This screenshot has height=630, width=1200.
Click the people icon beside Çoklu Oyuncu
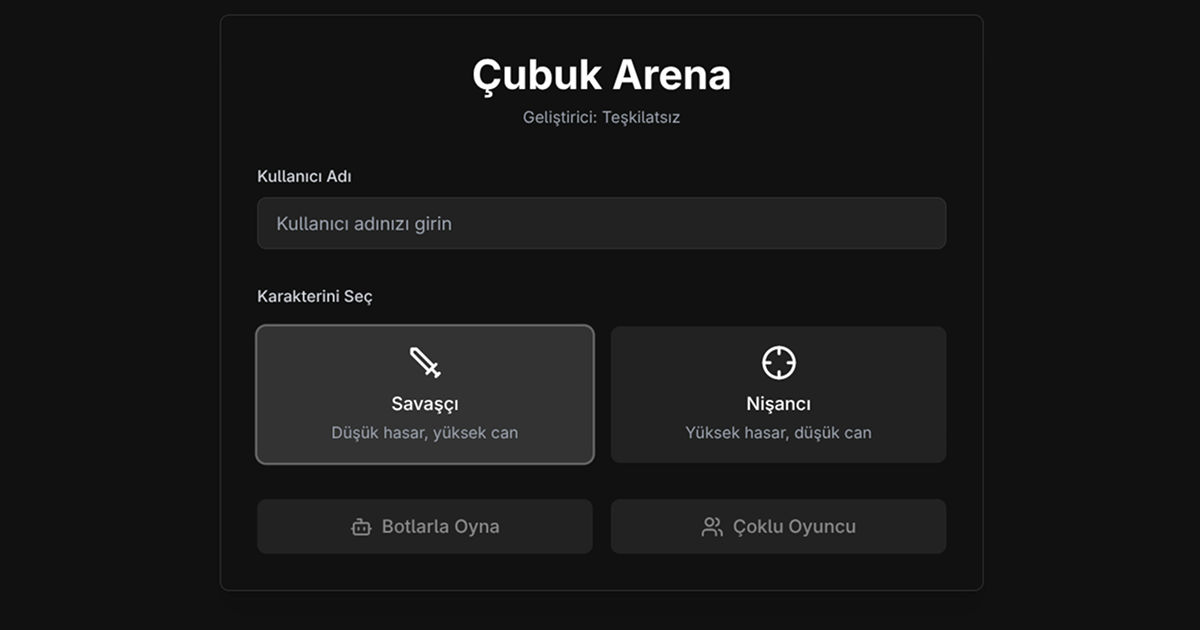click(x=712, y=527)
